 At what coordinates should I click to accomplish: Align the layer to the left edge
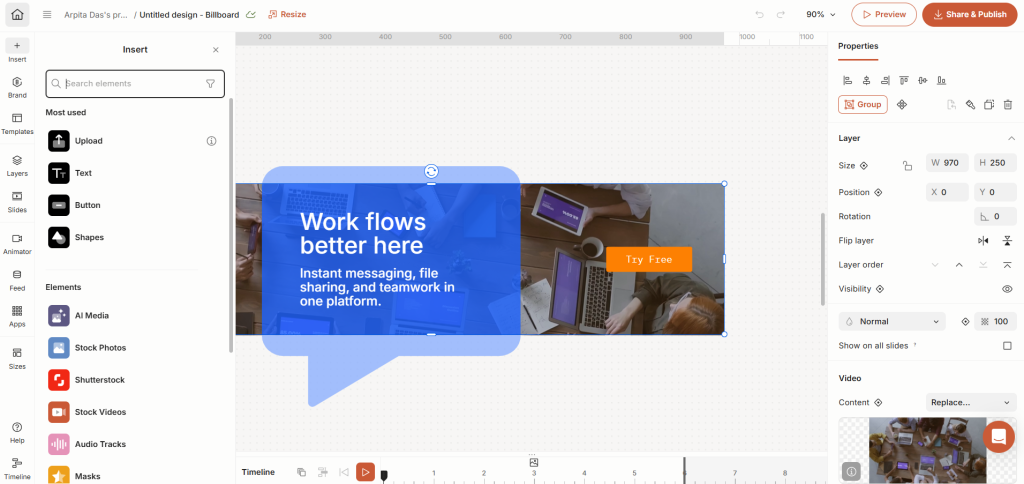pyautogui.click(x=847, y=80)
